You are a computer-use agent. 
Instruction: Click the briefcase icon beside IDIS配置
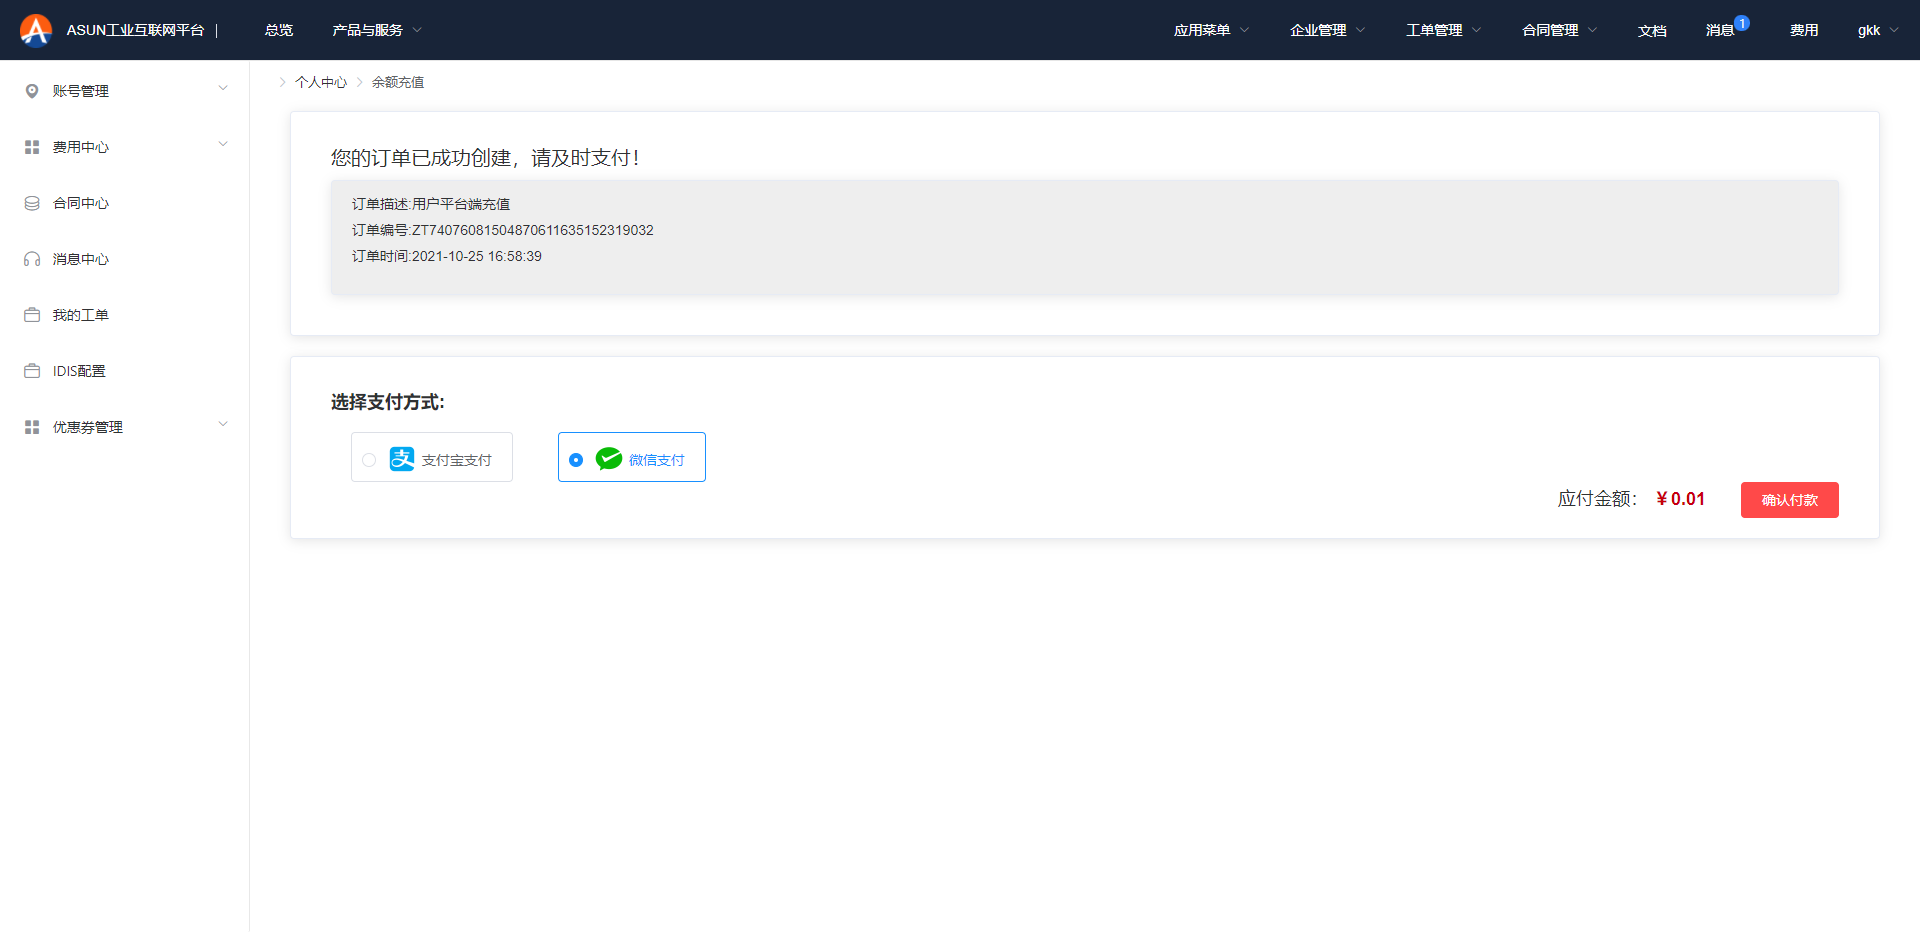tap(32, 371)
